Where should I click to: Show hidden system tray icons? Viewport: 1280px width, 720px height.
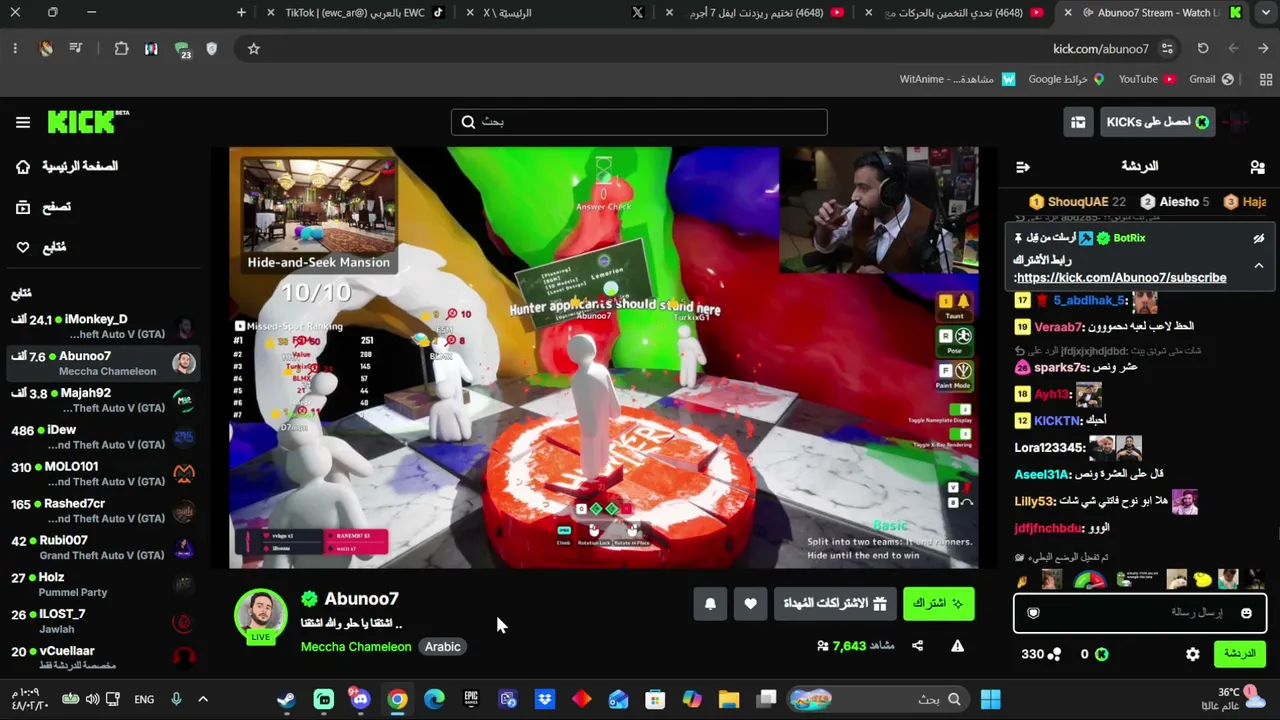tap(203, 700)
